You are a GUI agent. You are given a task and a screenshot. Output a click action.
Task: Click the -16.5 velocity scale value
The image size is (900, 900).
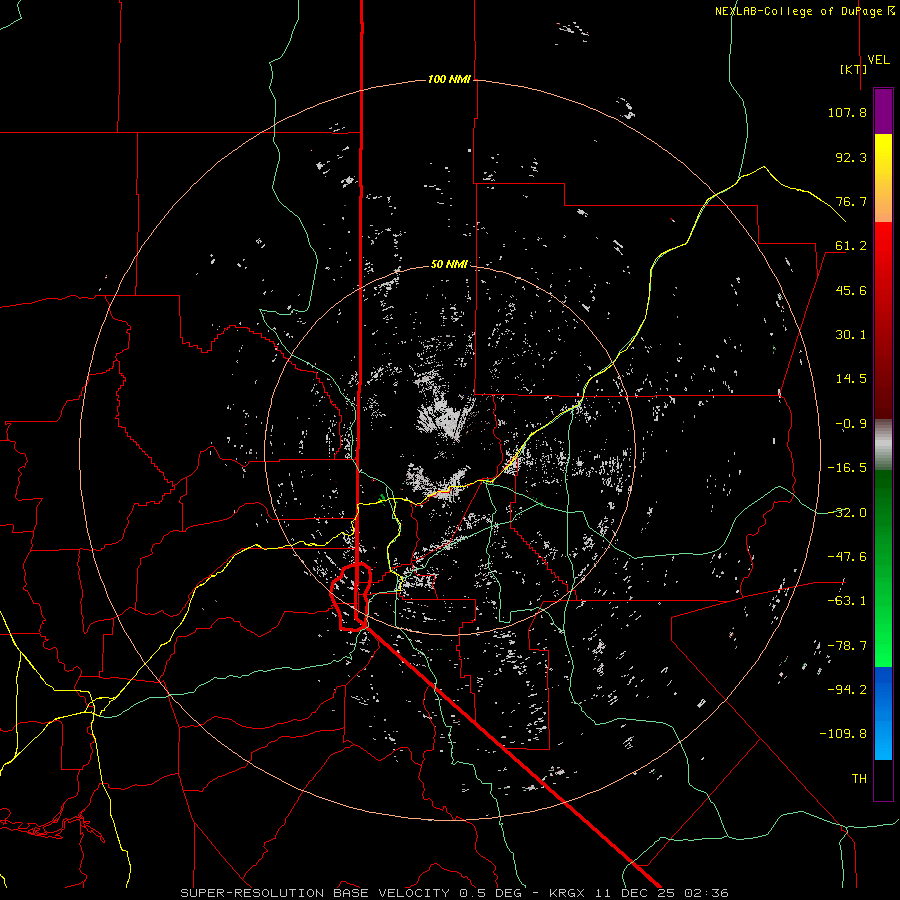(x=847, y=468)
